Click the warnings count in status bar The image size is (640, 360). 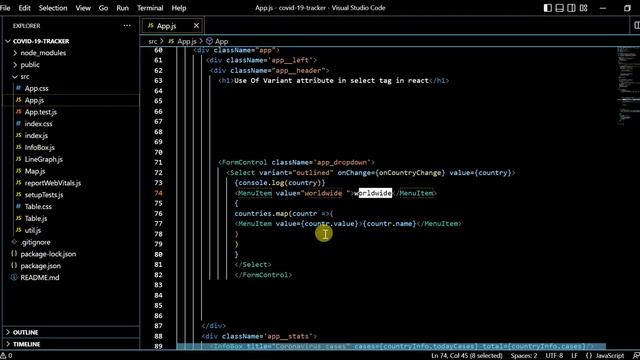6,356
